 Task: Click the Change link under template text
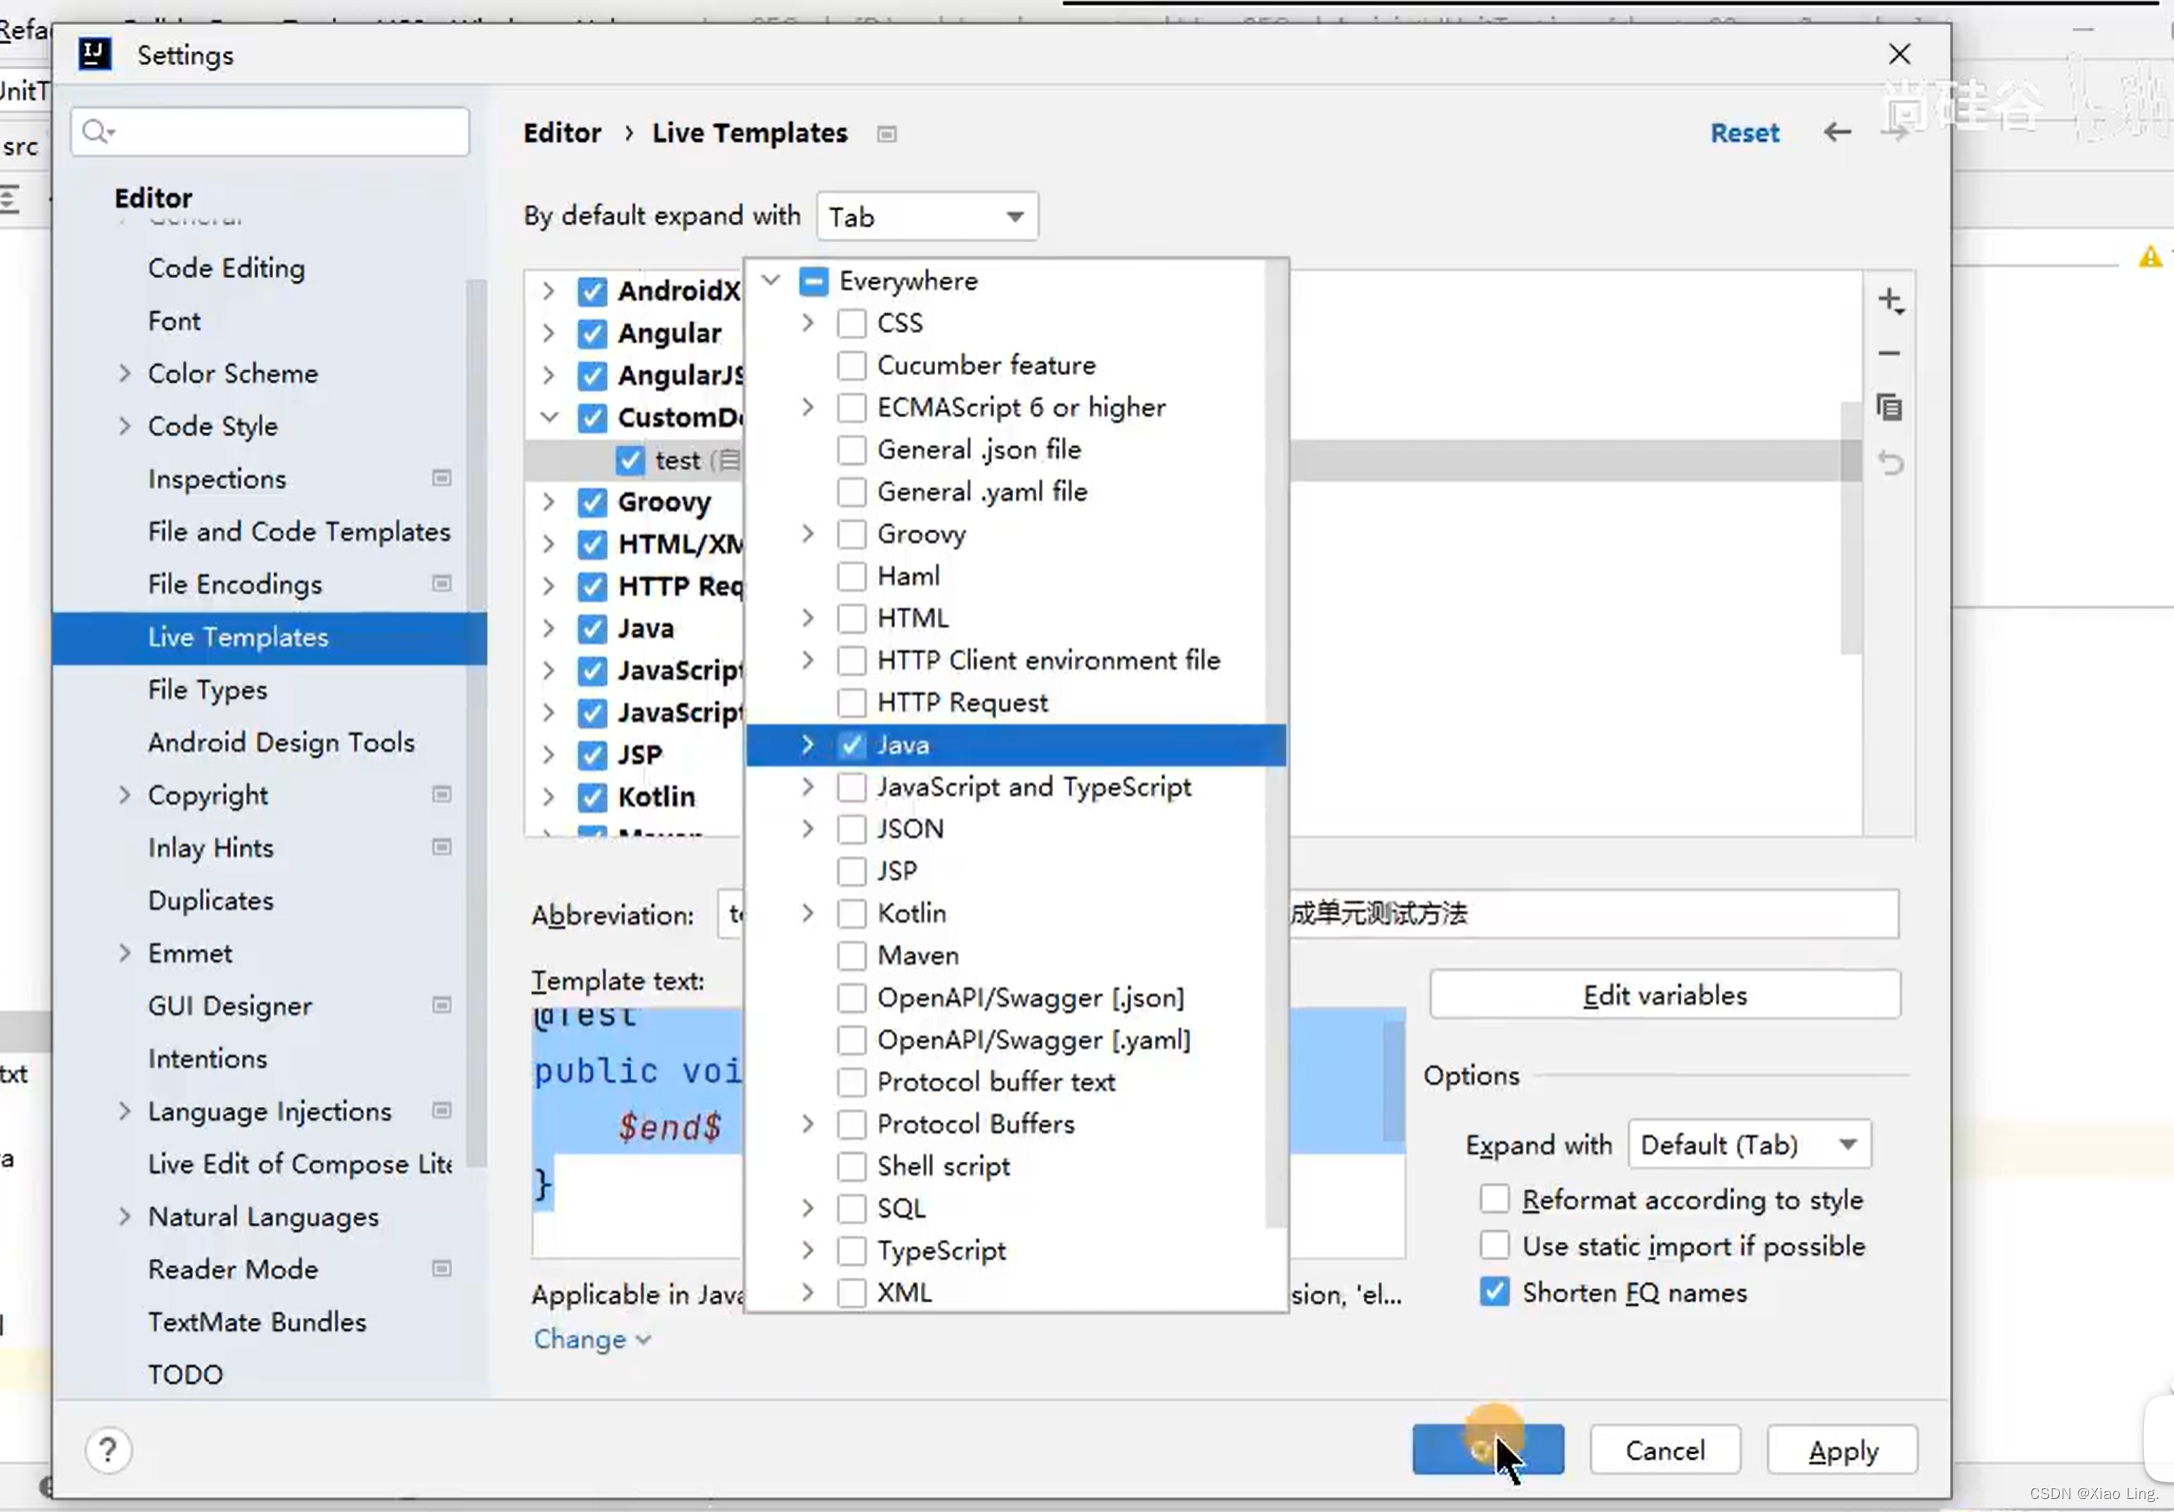tap(591, 1339)
